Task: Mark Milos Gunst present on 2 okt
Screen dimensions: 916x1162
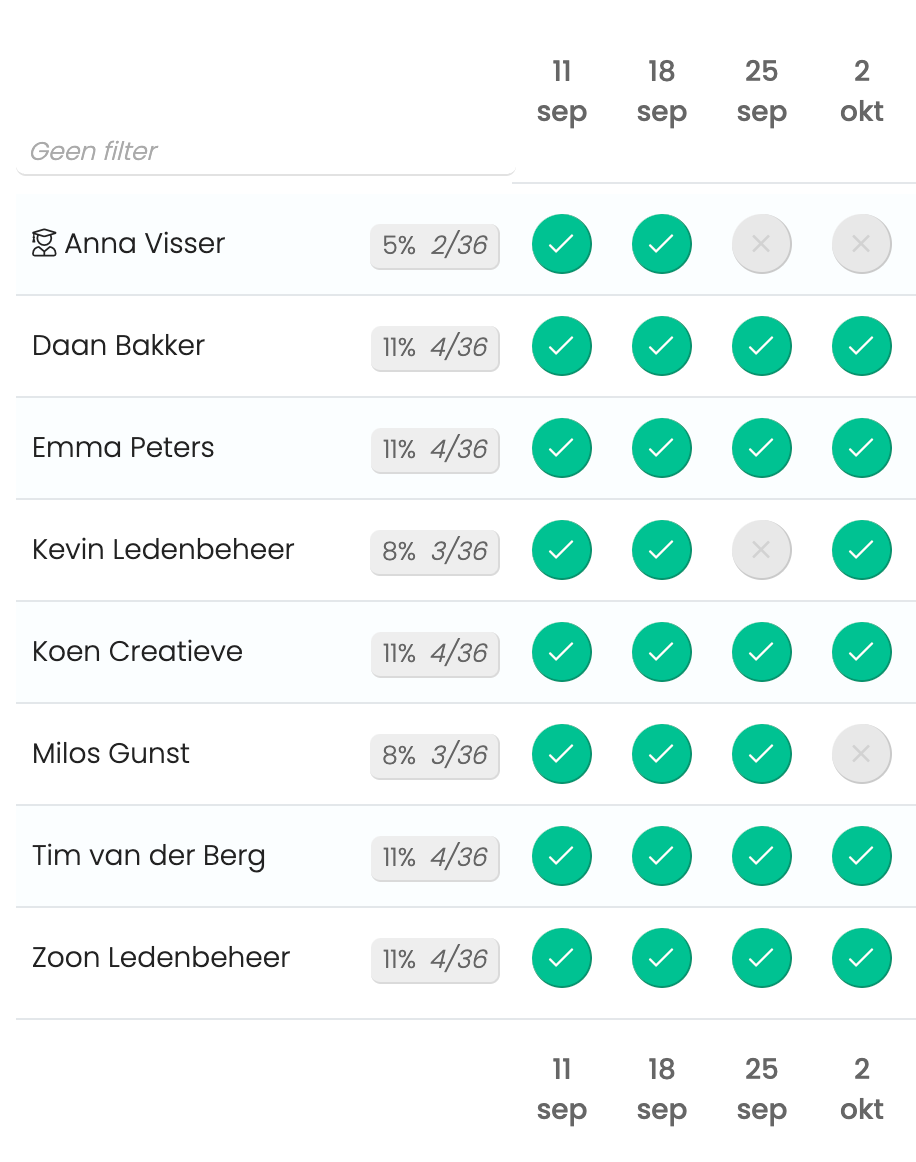Action: [861, 754]
